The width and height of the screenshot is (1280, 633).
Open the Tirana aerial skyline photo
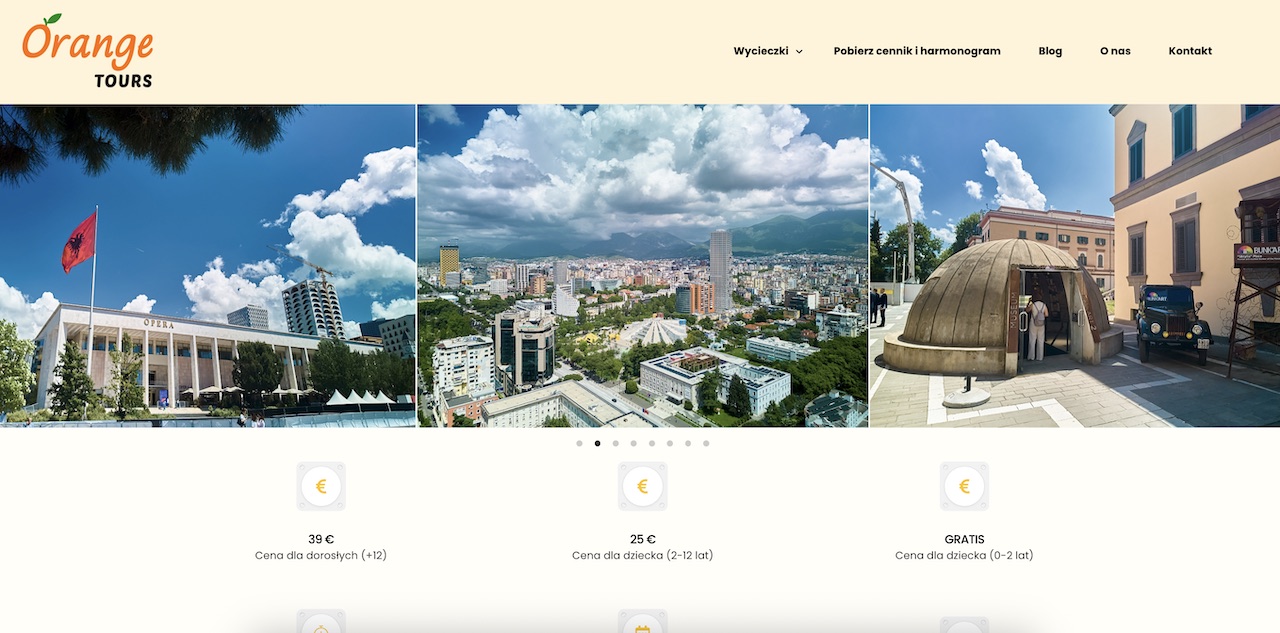click(643, 266)
